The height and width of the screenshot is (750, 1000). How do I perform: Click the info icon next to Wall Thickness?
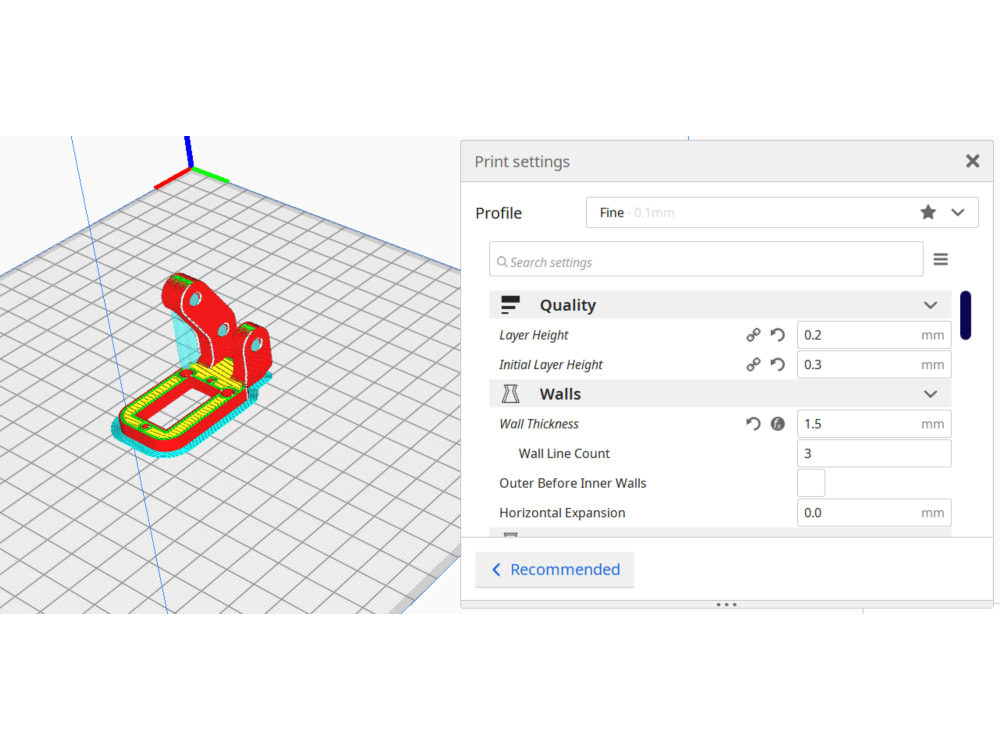(777, 423)
